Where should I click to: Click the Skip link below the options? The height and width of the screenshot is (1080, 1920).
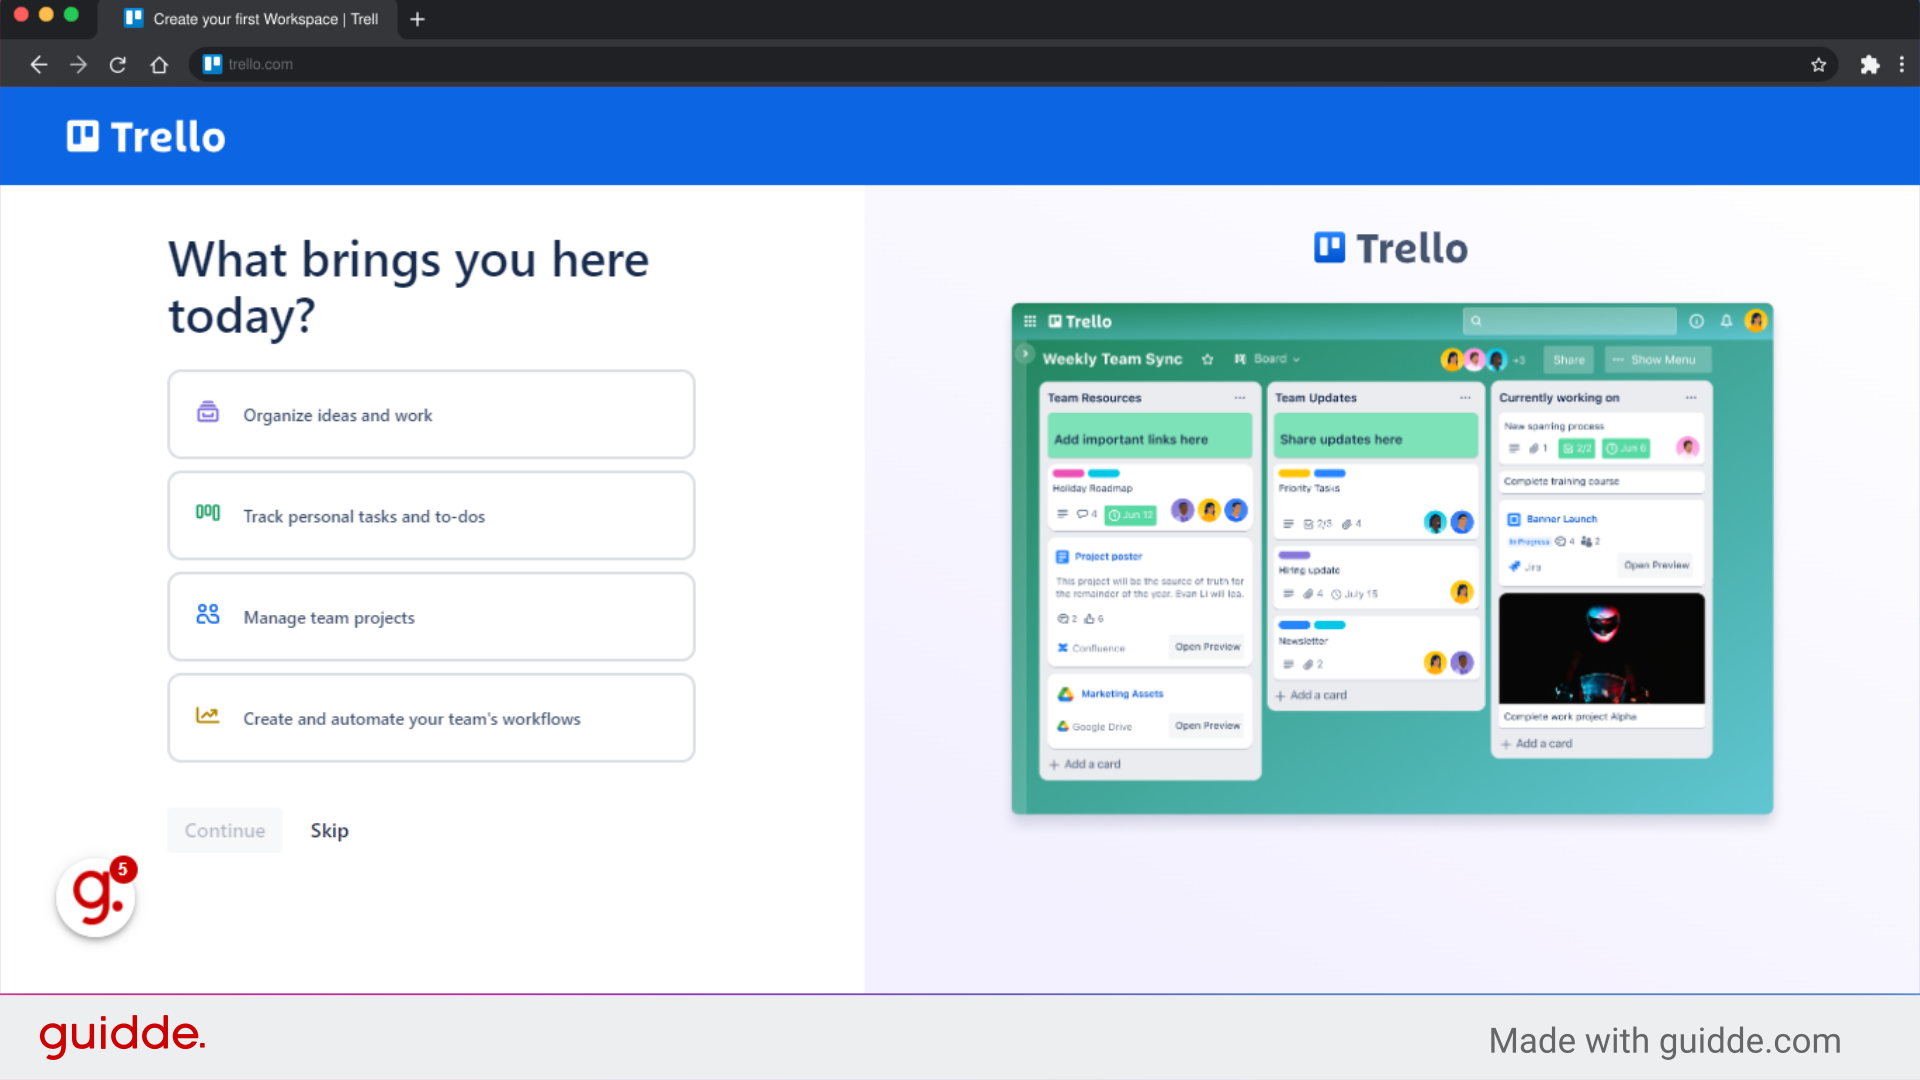click(329, 830)
